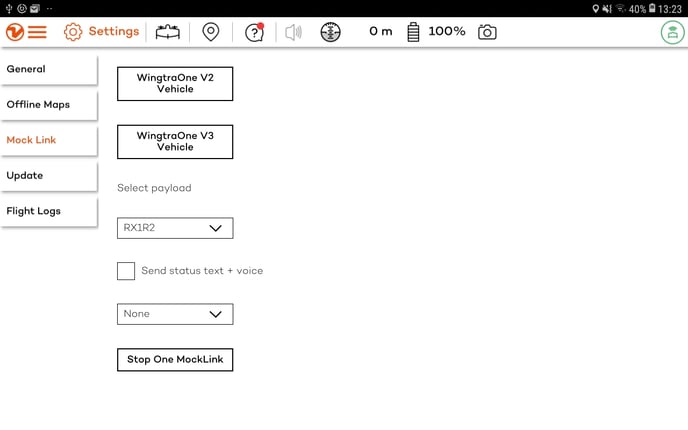Screen dimensions: 688x430
Task: Select the Mock Link tab
Action: click(x=49, y=140)
